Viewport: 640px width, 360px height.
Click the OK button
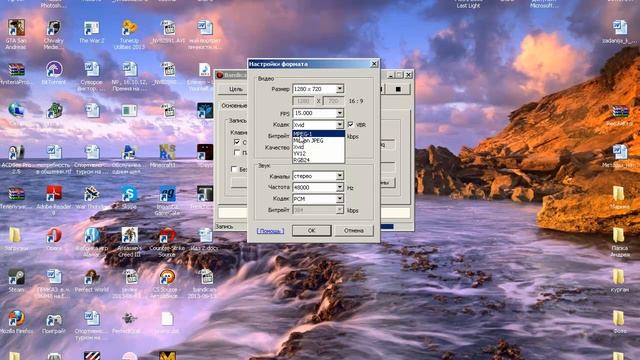pyautogui.click(x=311, y=231)
